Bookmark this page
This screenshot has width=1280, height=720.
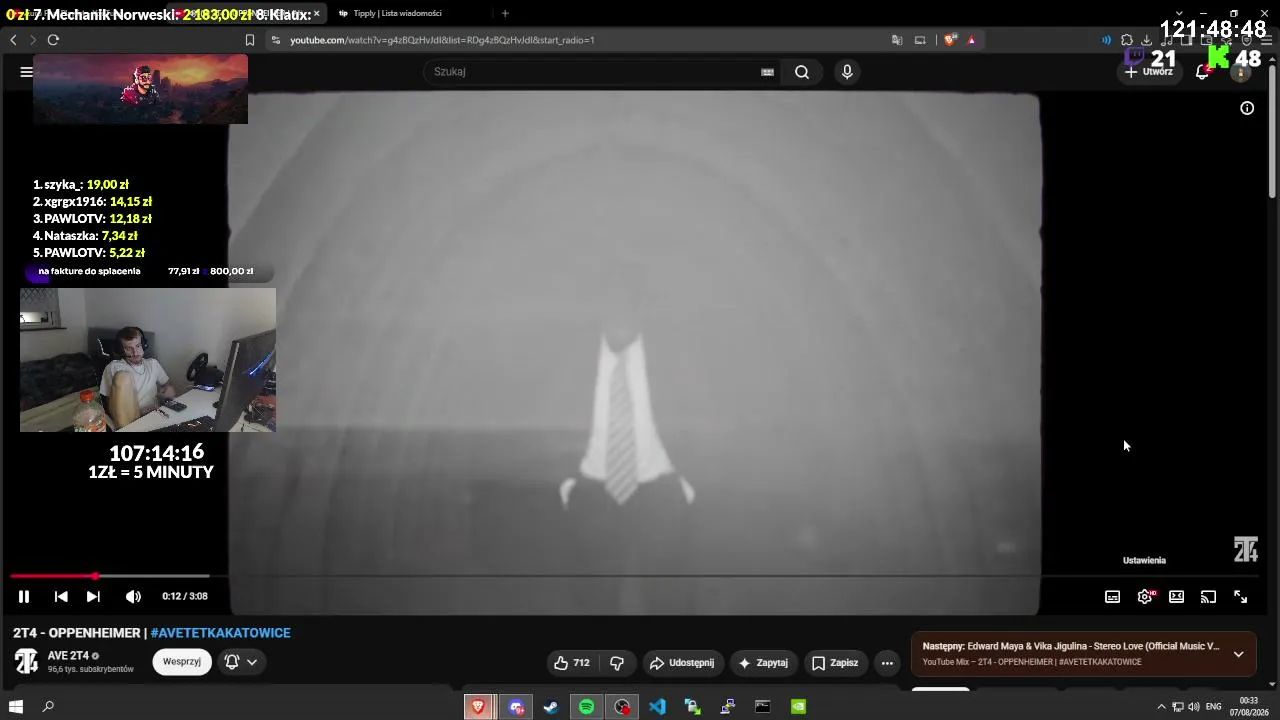coord(250,40)
